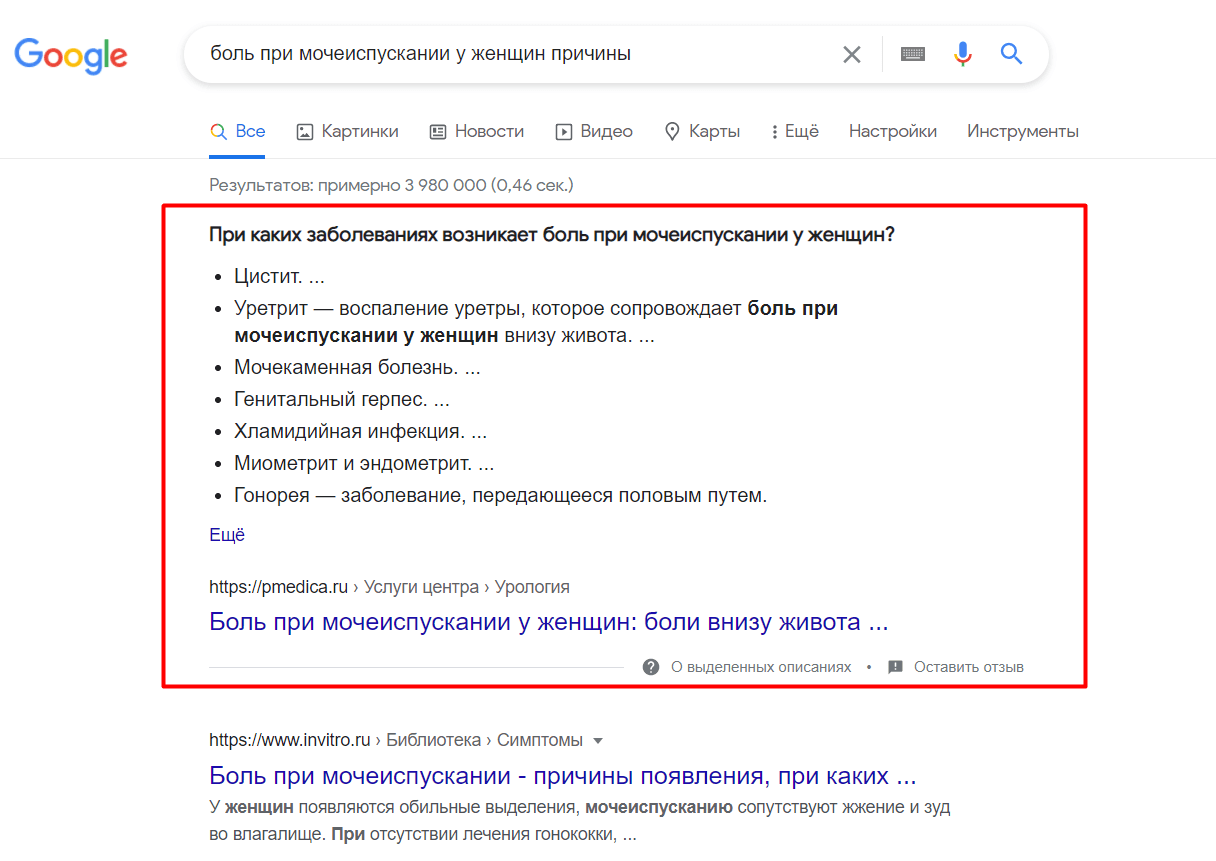Expand the snippet list via Ещё link
The width and height of the screenshot is (1216, 861).
[x=227, y=535]
